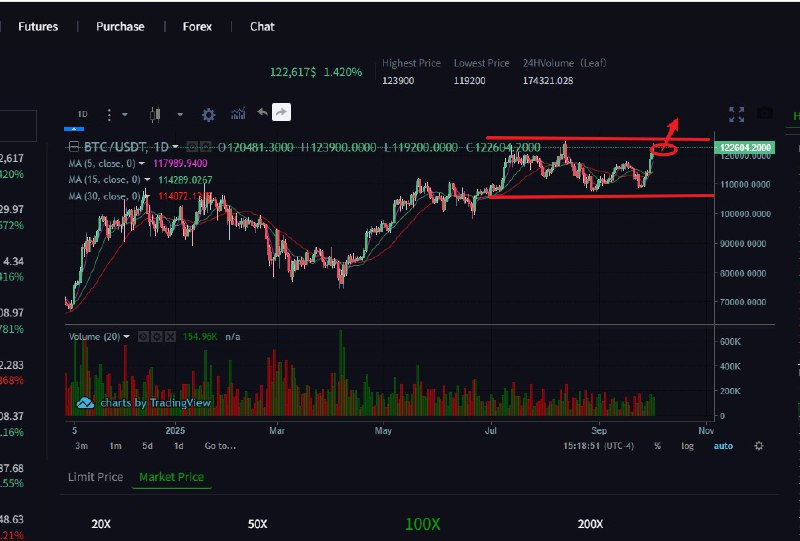This screenshot has width=800, height=541.
Task: Take a chart snapshot with camera icon
Action: coord(765,114)
